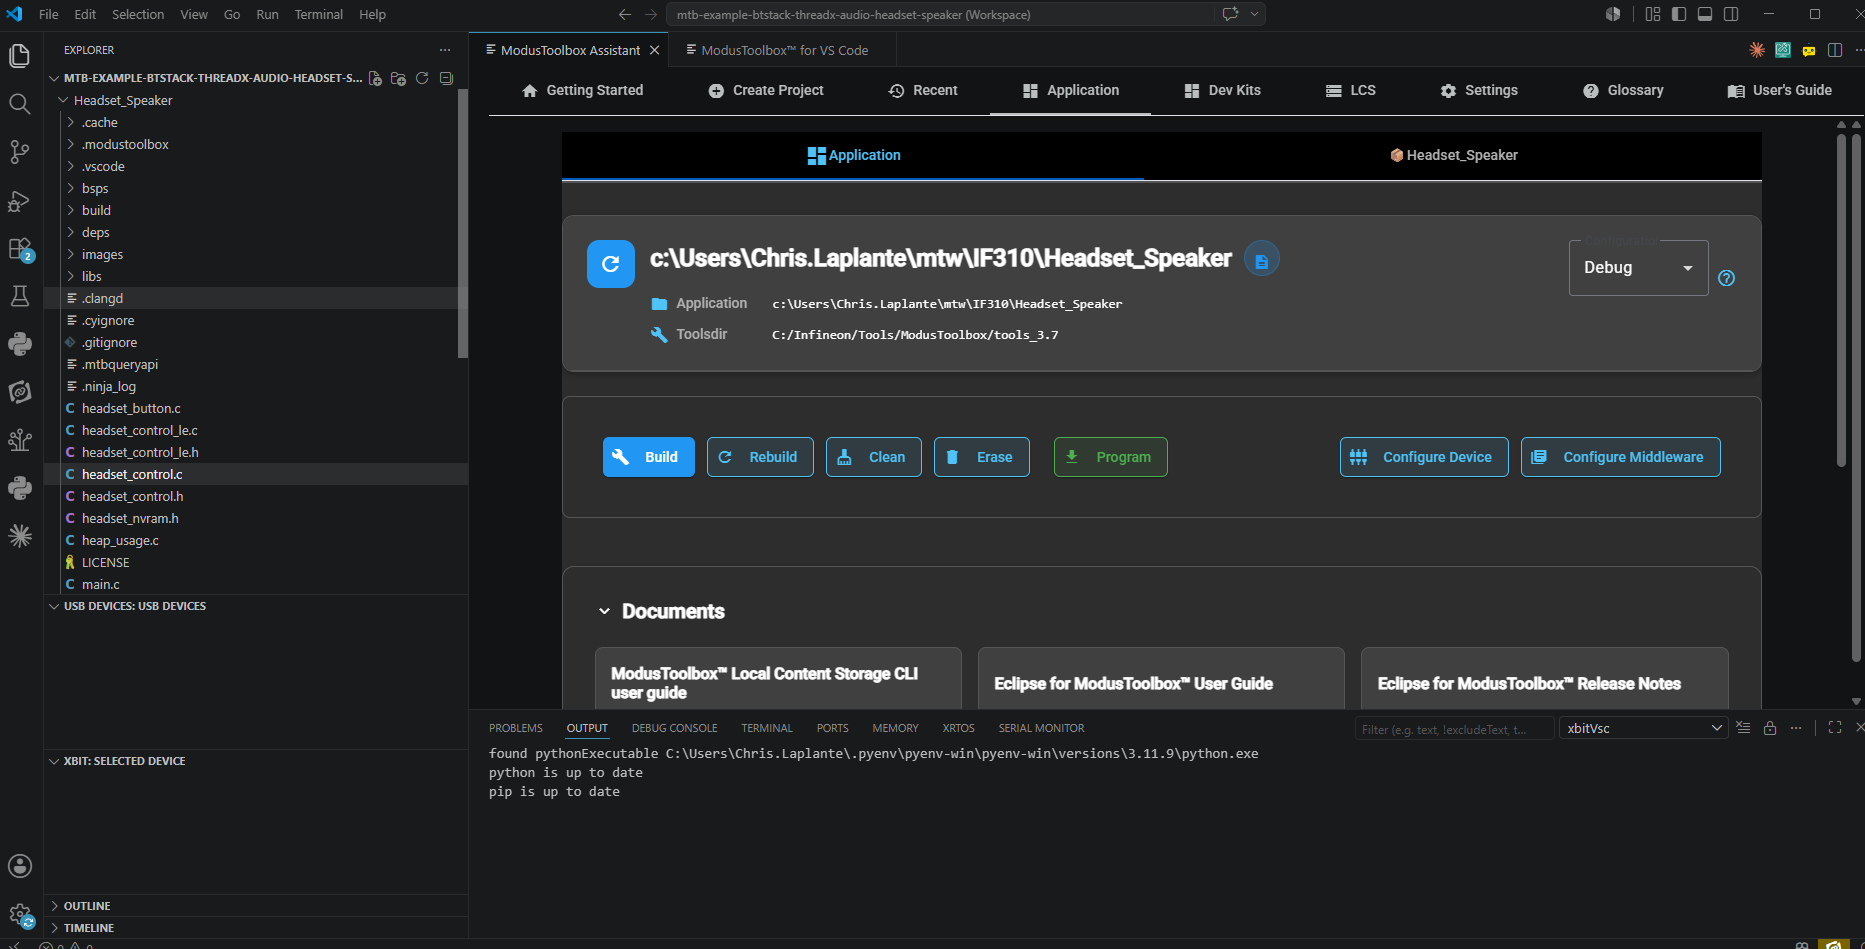Click the teal monitor tools icon in editor toolbar
Screen dimensions: 1865x949
tap(1783, 50)
